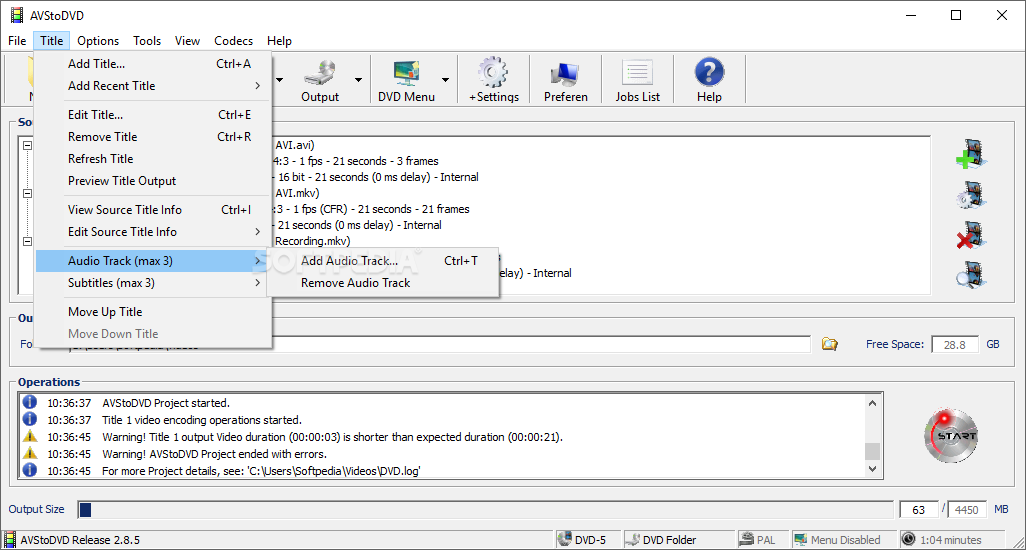Screen dimensions: 1026x550
Task: Open the File menu
Action: click(17, 41)
